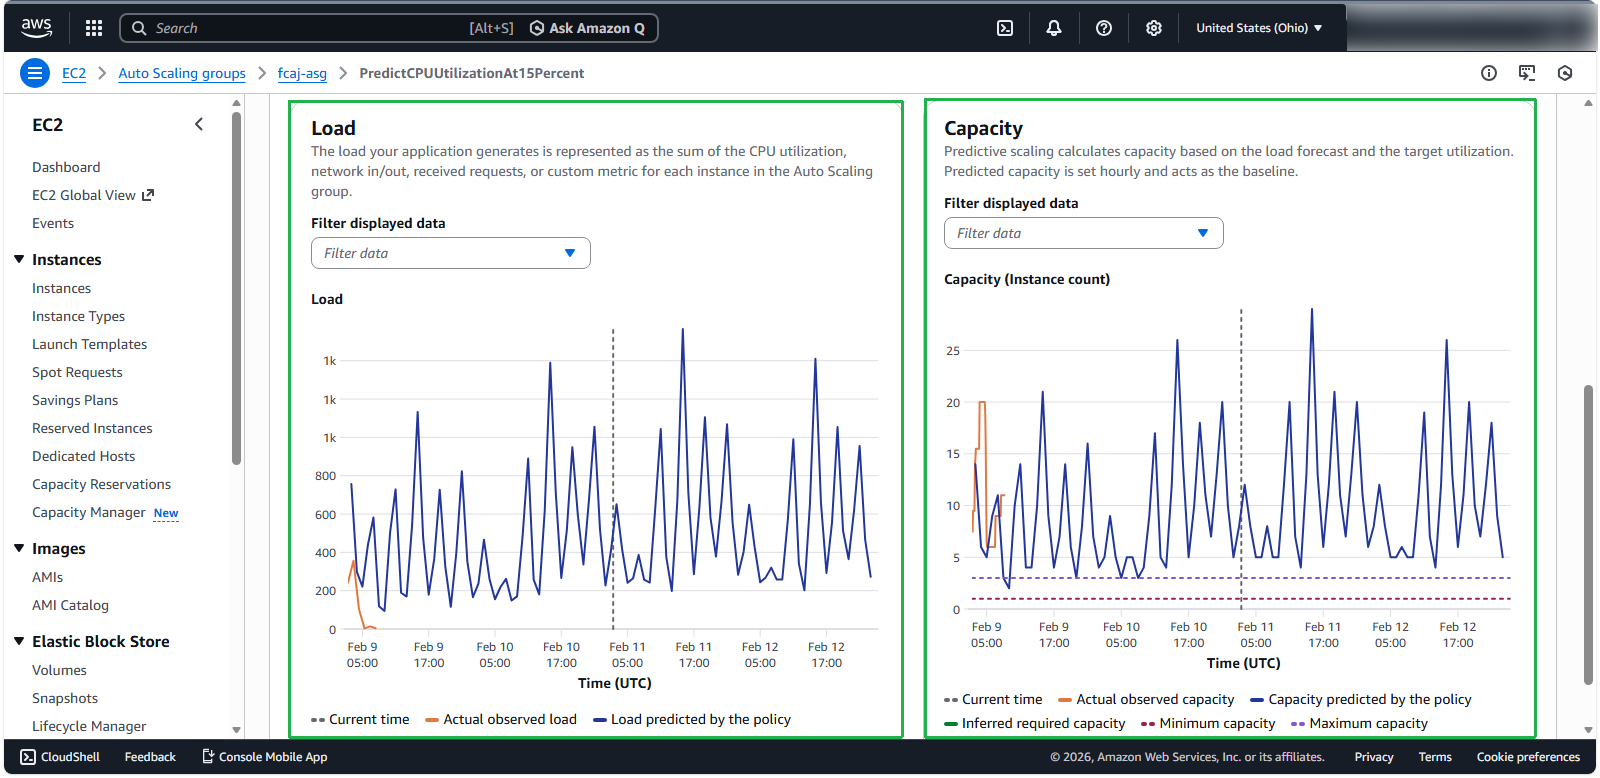The image size is (1600, 778).
Task: Toggle Current time legend in Load chart
Action: [x=360, y=719]
